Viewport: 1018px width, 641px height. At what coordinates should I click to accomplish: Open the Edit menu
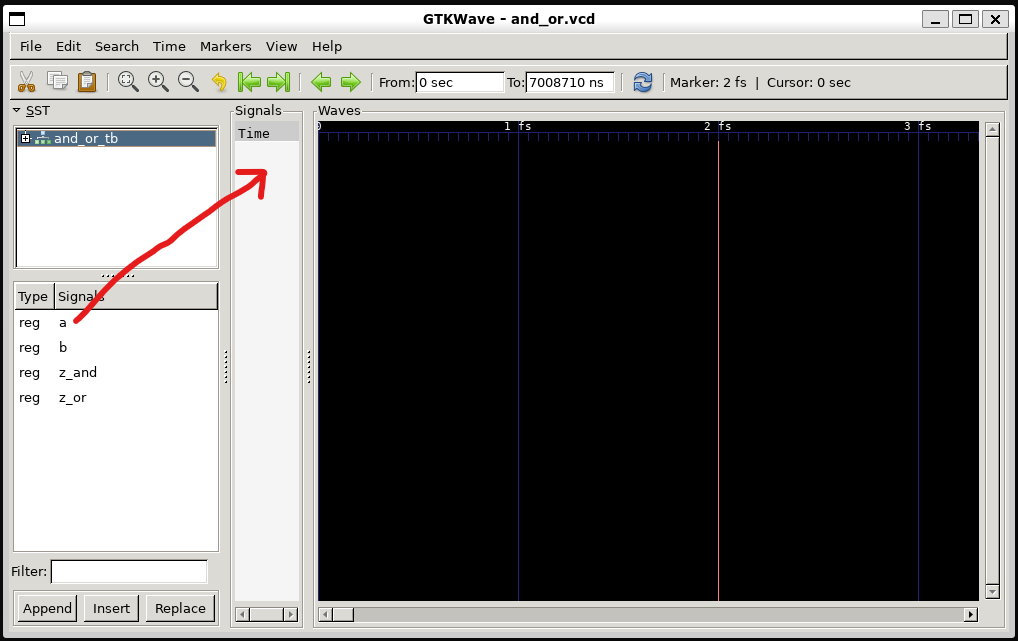tap(68, 46)
